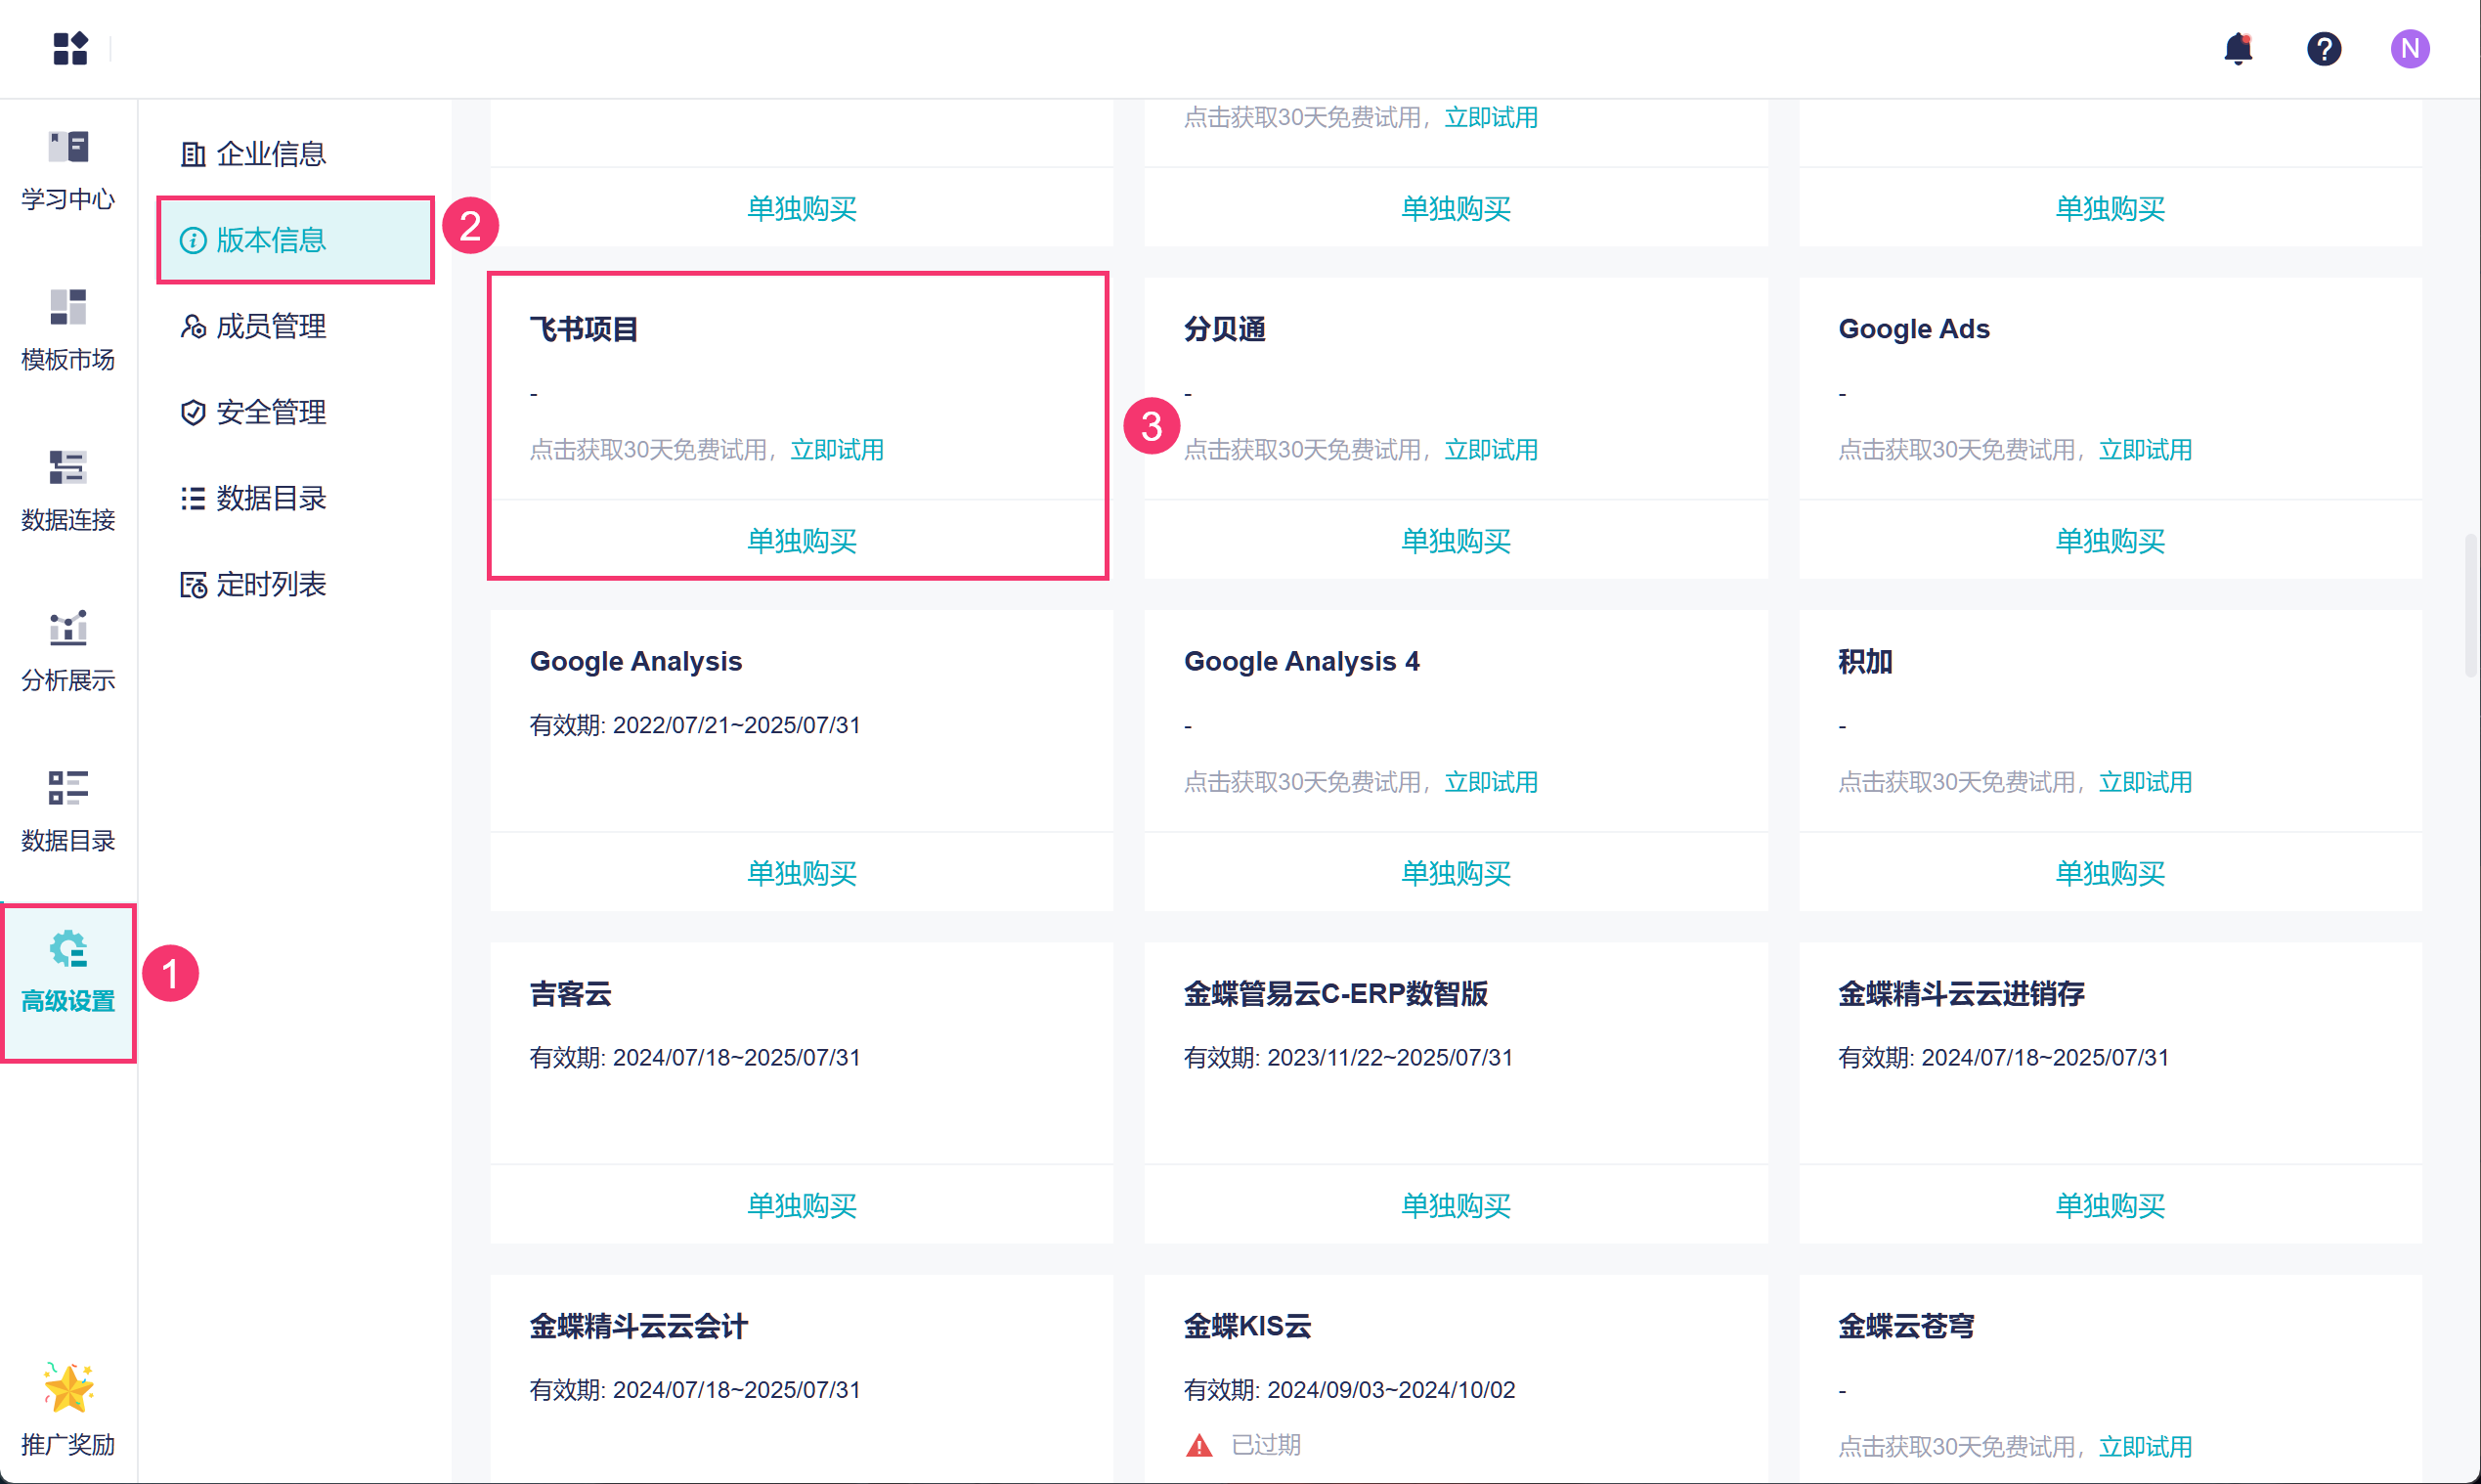Image resolution: width=2481 pixels, height=1484 pixels.
Task: Open the help question mark icon
Action: pyautogui.click(x=2323, y=48)
